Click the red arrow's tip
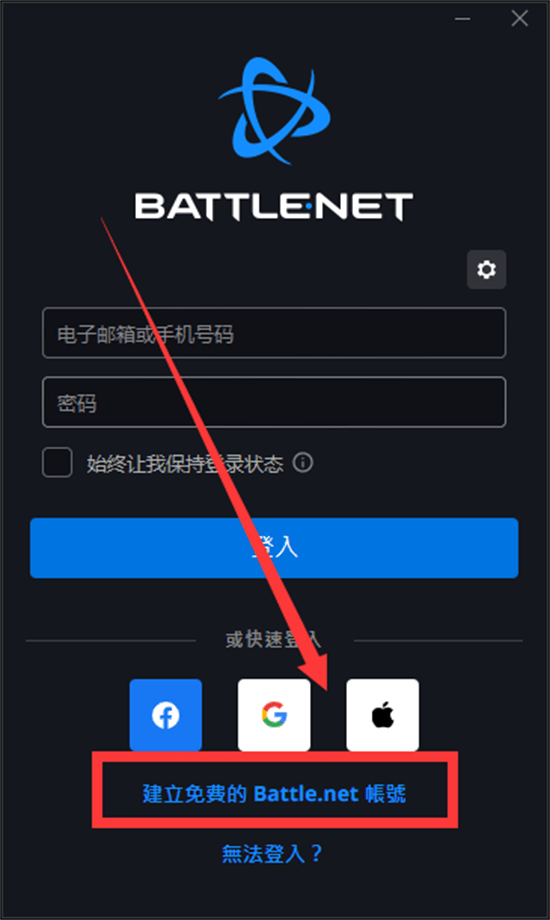The height and width of the screenshot is (920, 550). tap(326, 688)
